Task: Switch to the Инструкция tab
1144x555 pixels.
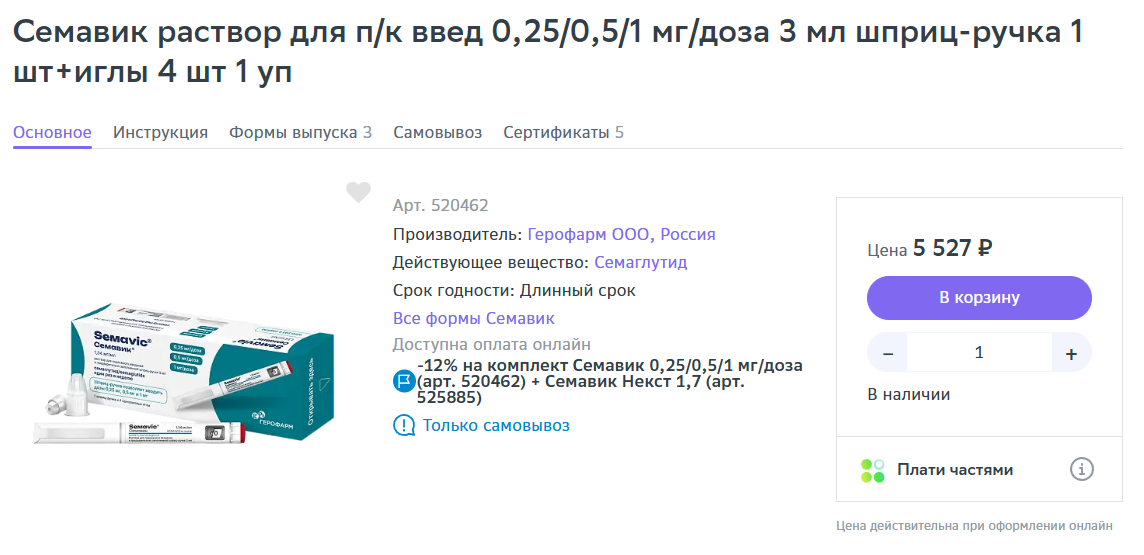Action: [161, 133]
